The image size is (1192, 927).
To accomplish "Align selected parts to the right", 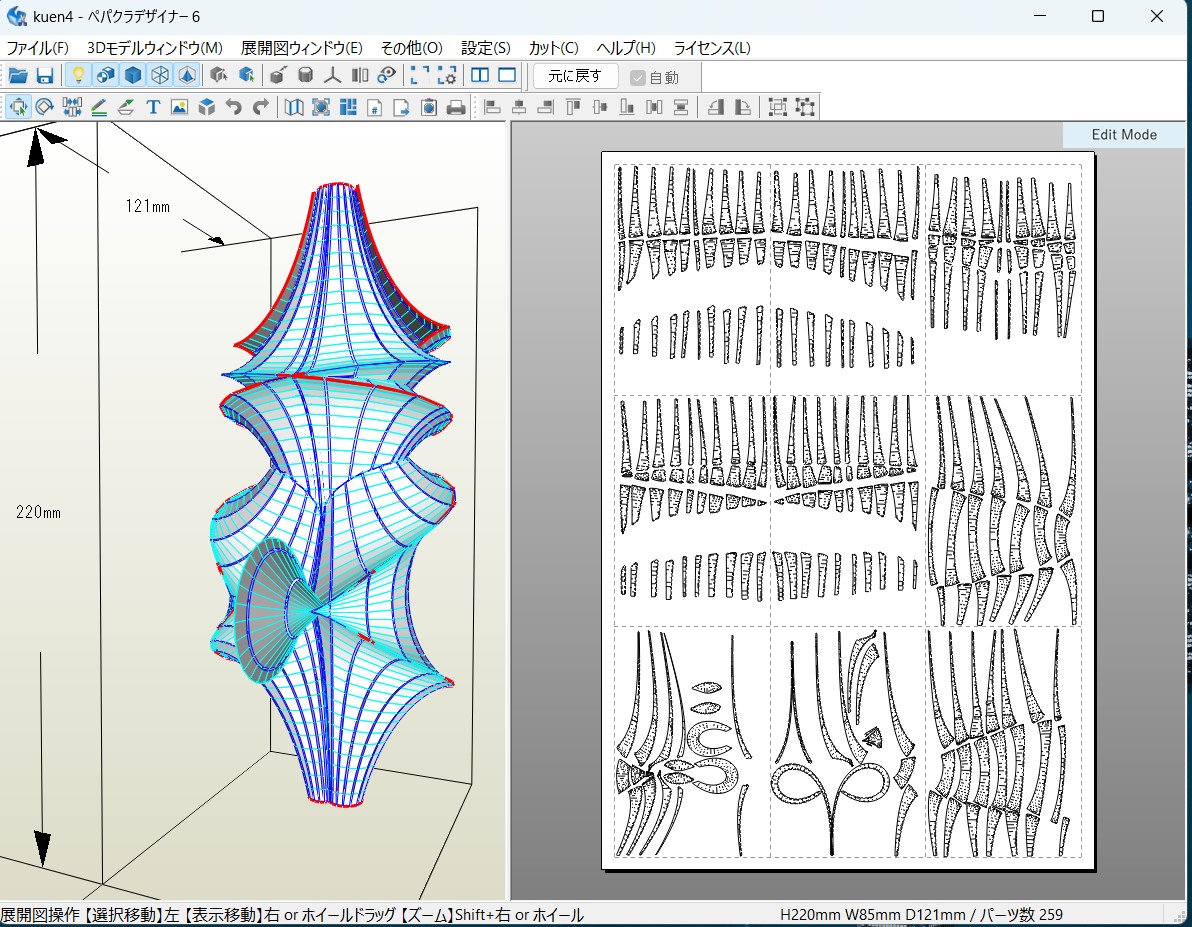I will (546, 107).
